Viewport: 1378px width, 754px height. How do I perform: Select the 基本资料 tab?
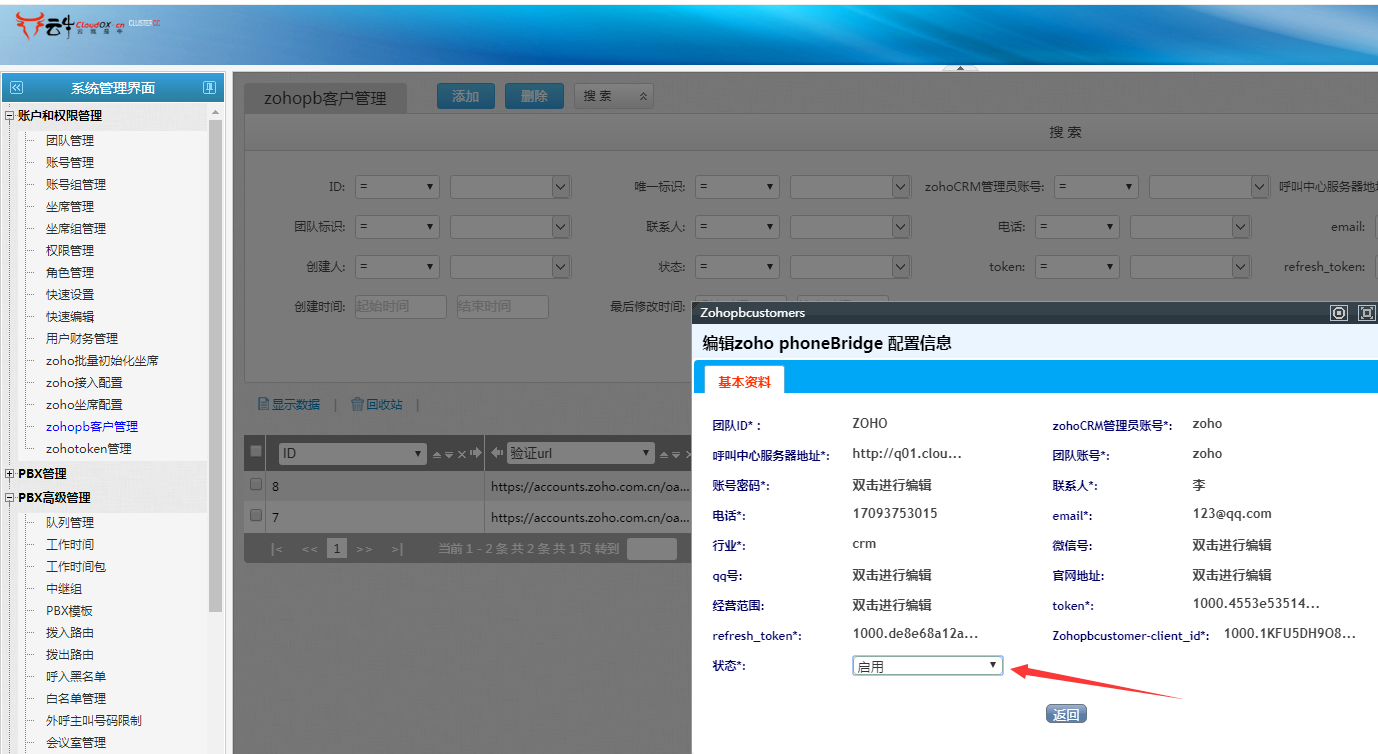744,381
